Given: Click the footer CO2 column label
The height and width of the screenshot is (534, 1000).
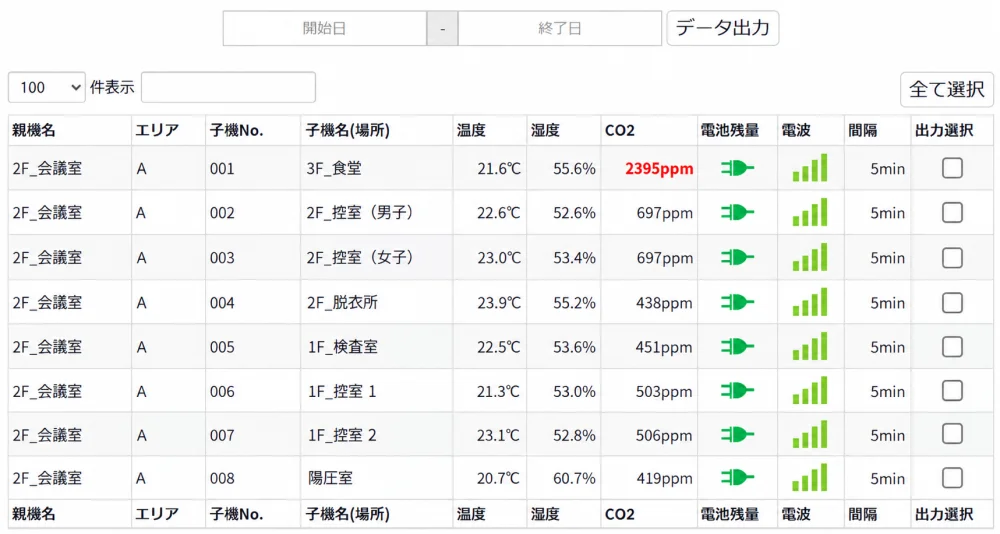Looking at the screenshot, I should click(x=619, y=514).
